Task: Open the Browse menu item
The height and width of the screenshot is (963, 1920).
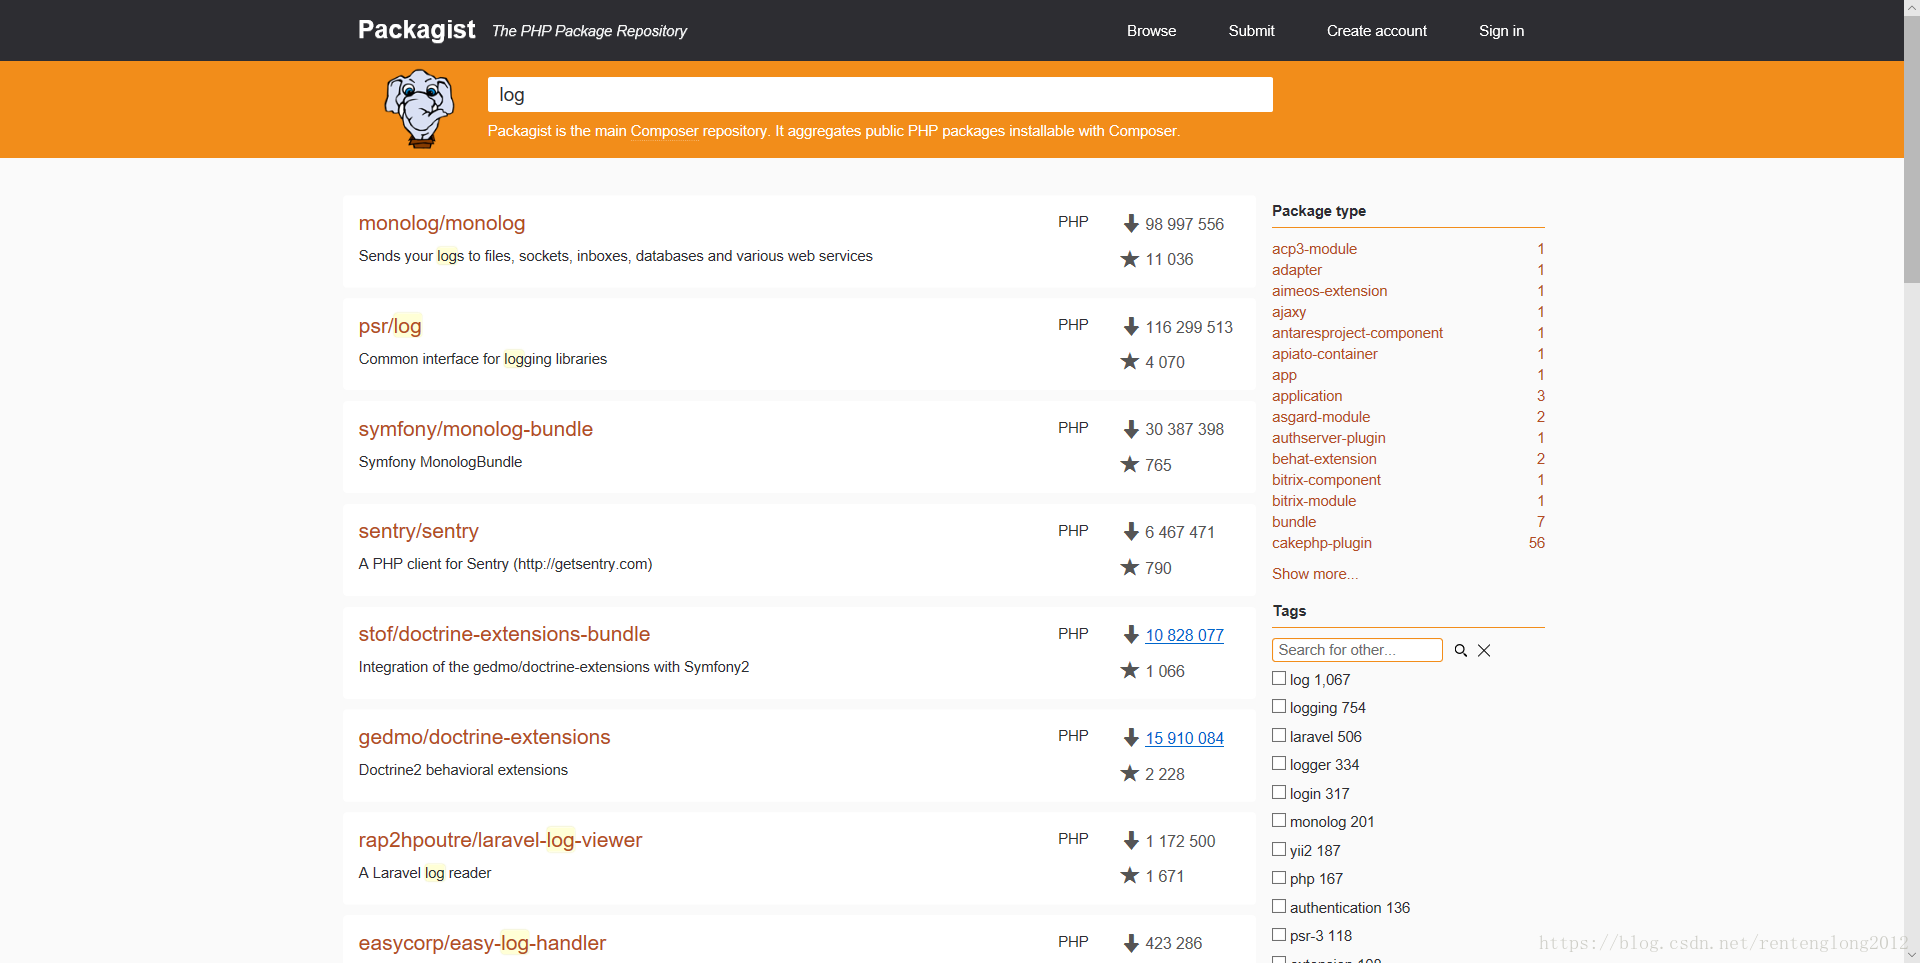Action: point(1151,31)
